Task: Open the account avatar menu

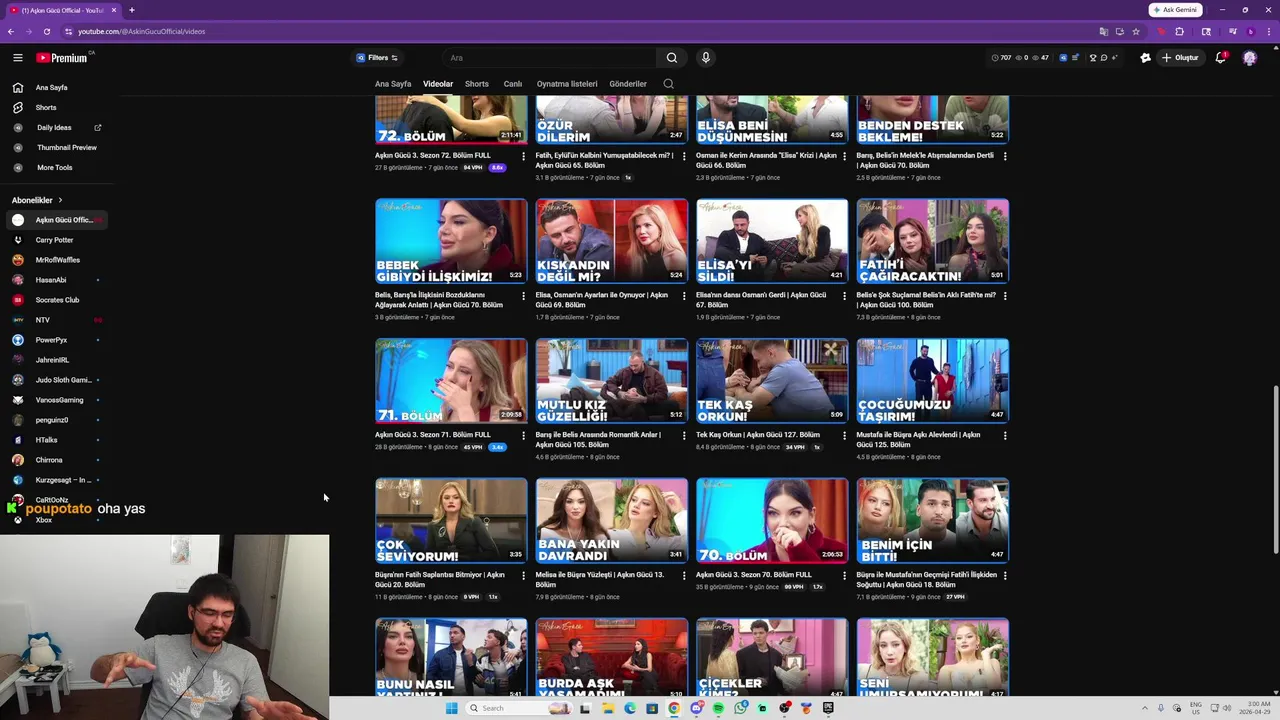Action: (x=1249, y=58)
